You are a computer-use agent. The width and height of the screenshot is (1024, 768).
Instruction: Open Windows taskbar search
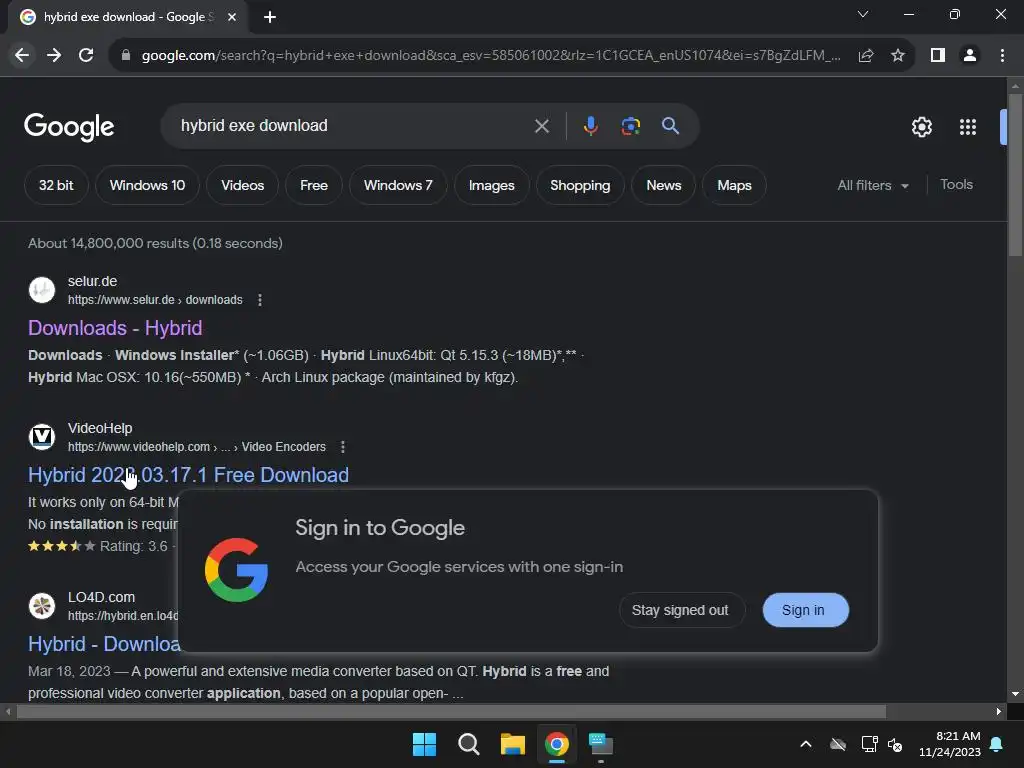(468, 744)
